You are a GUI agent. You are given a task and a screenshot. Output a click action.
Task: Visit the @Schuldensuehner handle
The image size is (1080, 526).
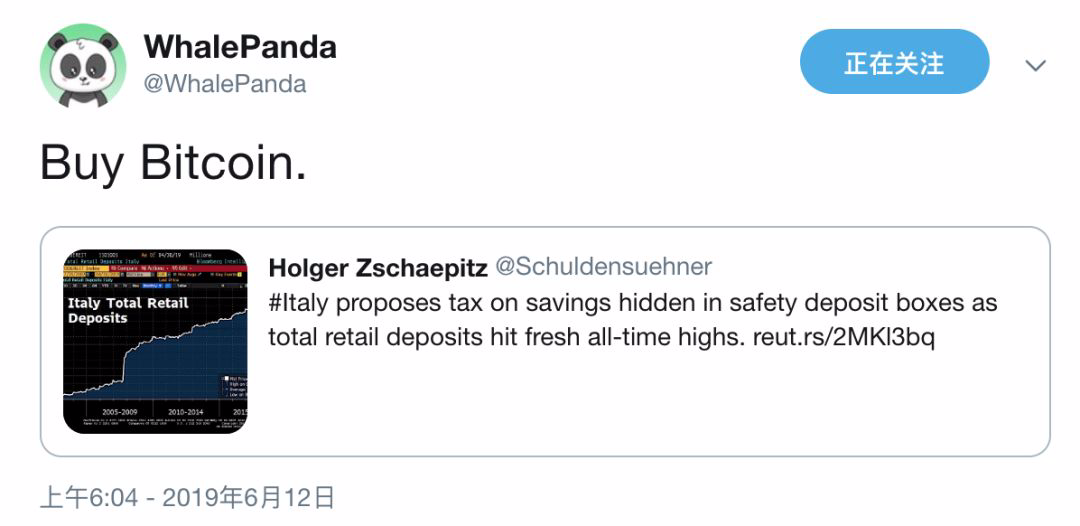coord(603,267)
